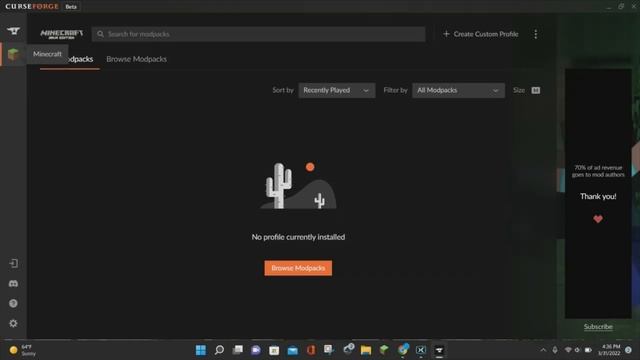Toggle the Size grid view icon

536,90
